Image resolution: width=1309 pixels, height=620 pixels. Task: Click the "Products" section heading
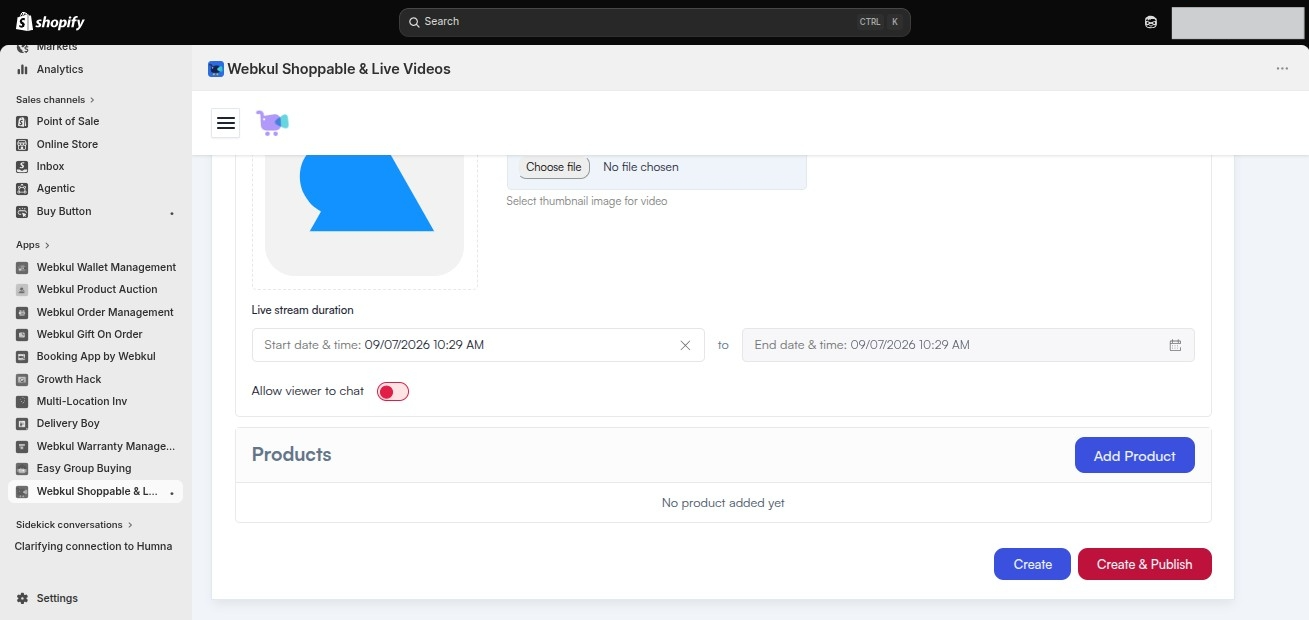(291, 454)
